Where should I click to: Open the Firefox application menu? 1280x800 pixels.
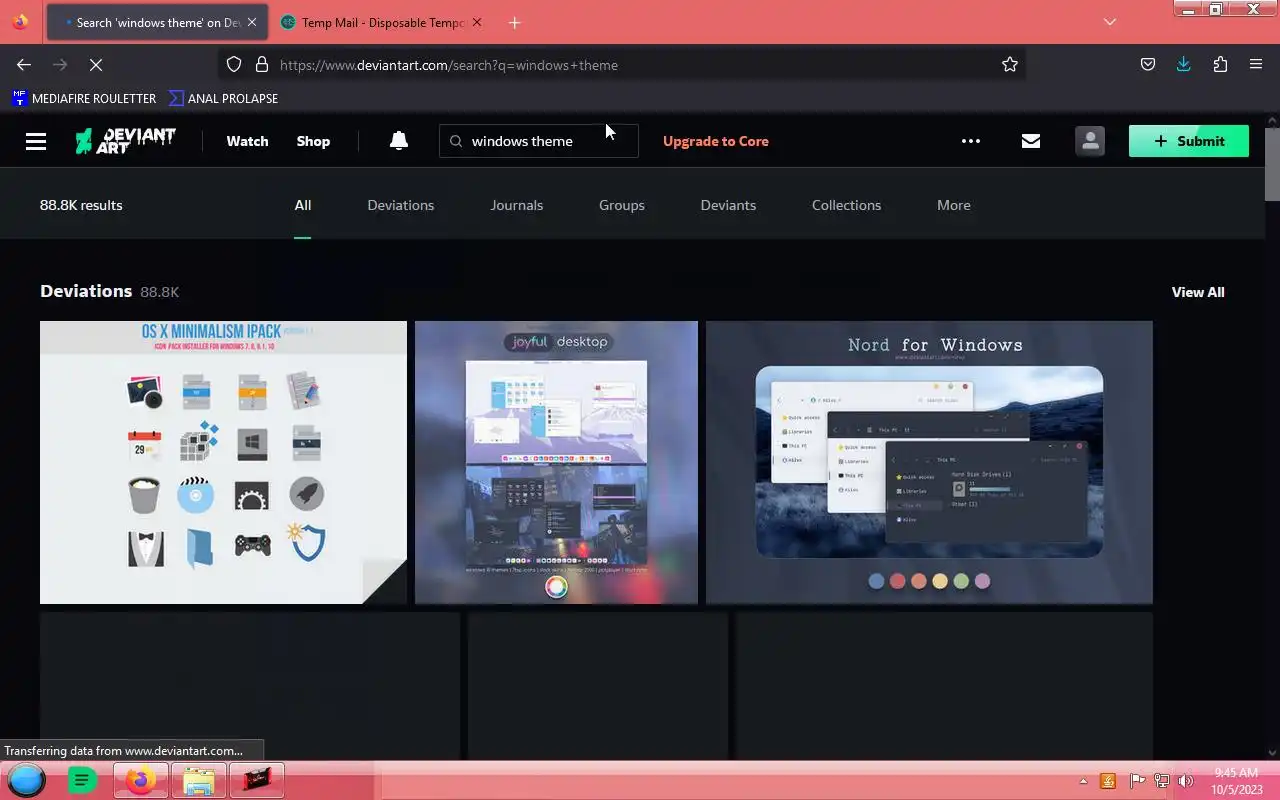click(x=1256, y=65)
